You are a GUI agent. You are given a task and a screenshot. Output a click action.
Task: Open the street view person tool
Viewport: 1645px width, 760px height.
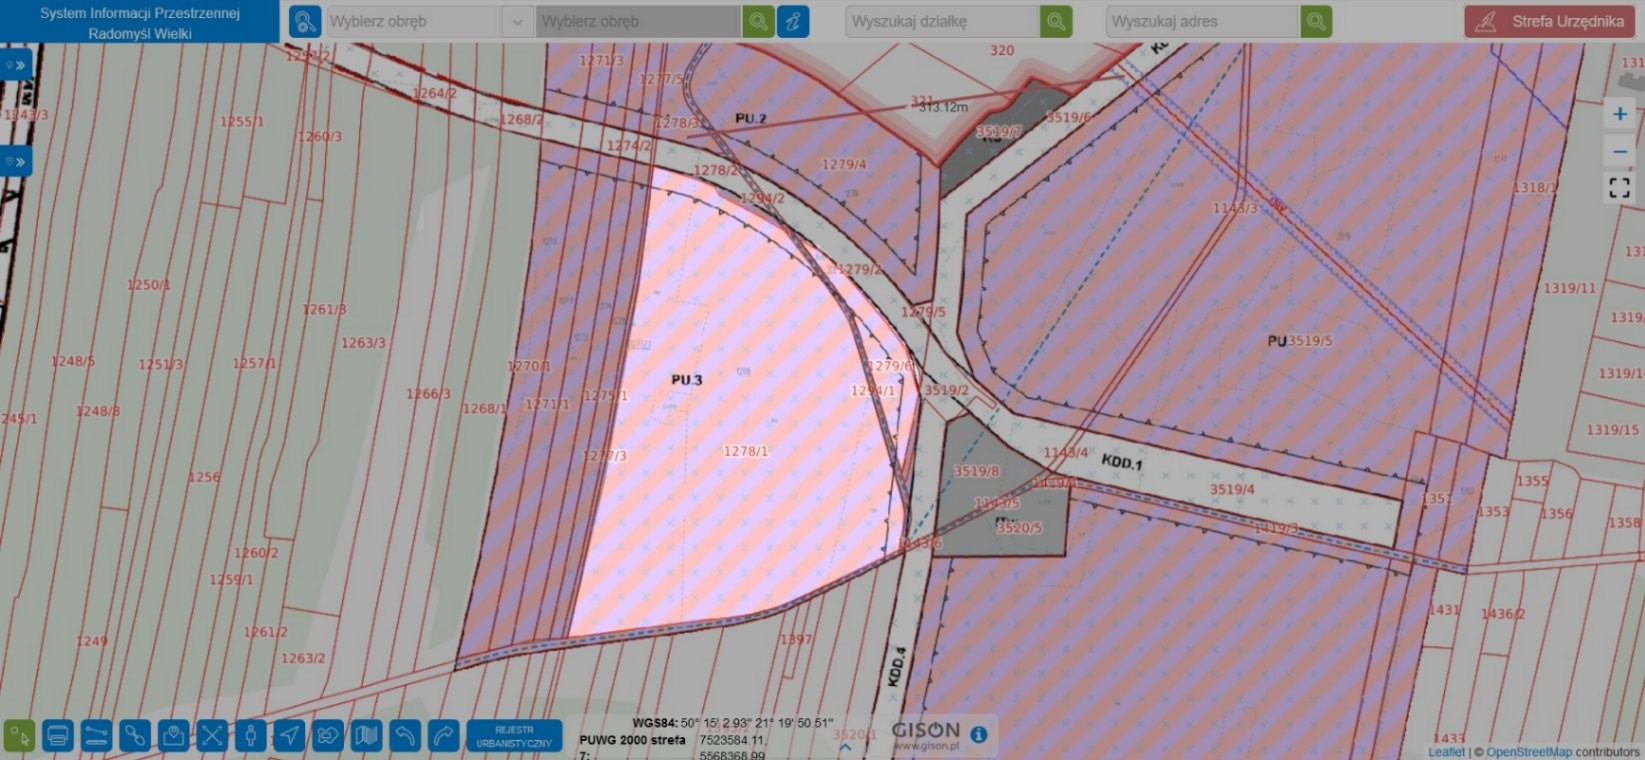tap(250, 736)
